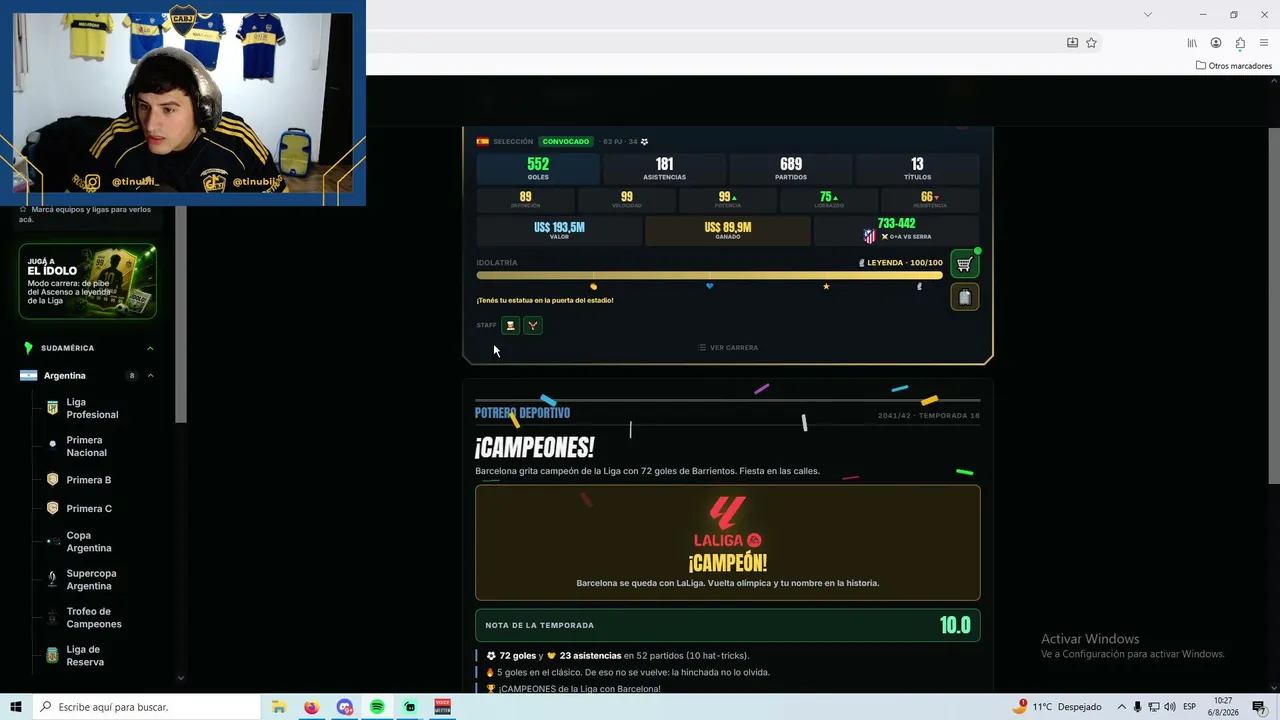Show hidden system tray icons
The width and height of the screenshot is (1280, 720).
point(1121,707)
